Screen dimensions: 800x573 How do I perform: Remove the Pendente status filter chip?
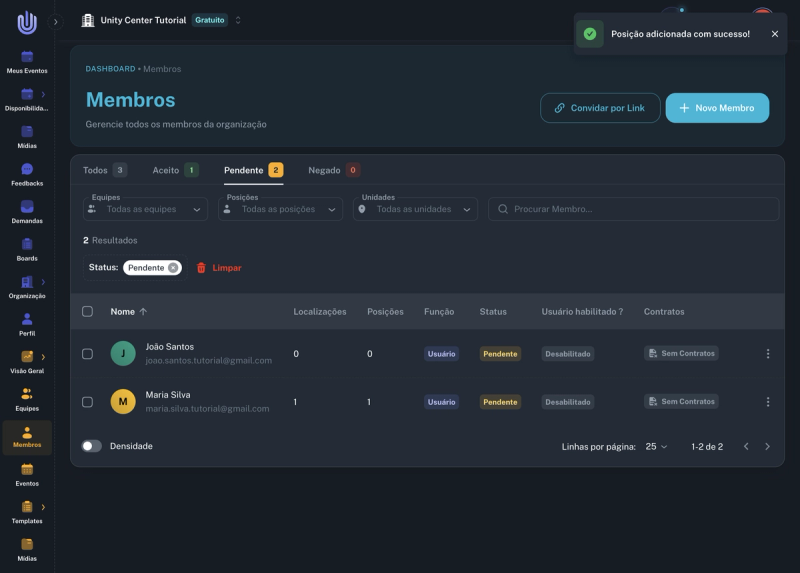point(173,268)
